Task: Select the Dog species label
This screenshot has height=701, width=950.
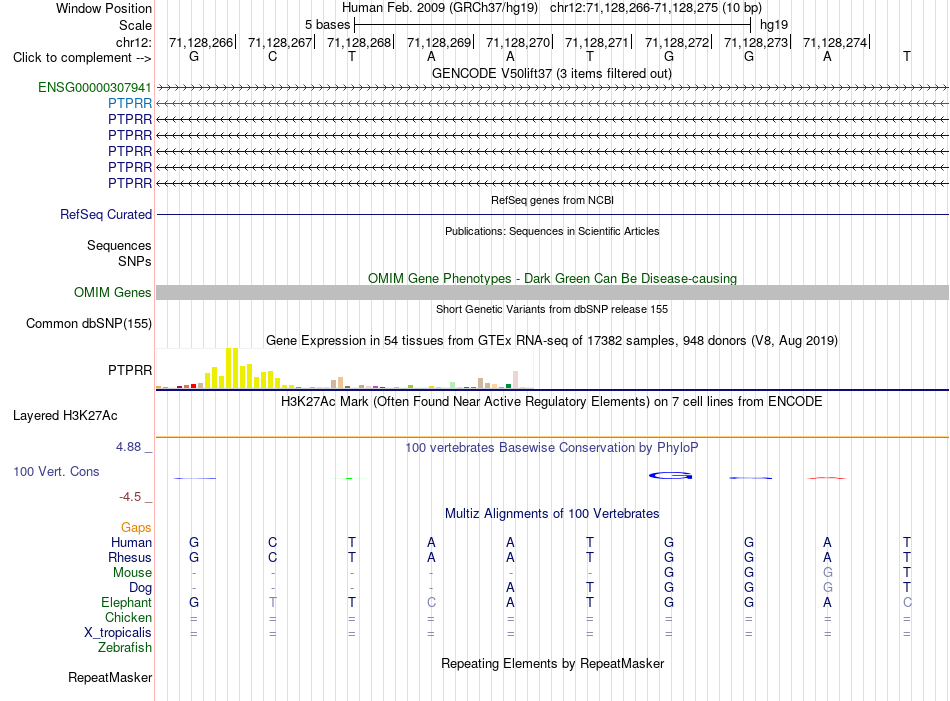Action: (140, 588)
